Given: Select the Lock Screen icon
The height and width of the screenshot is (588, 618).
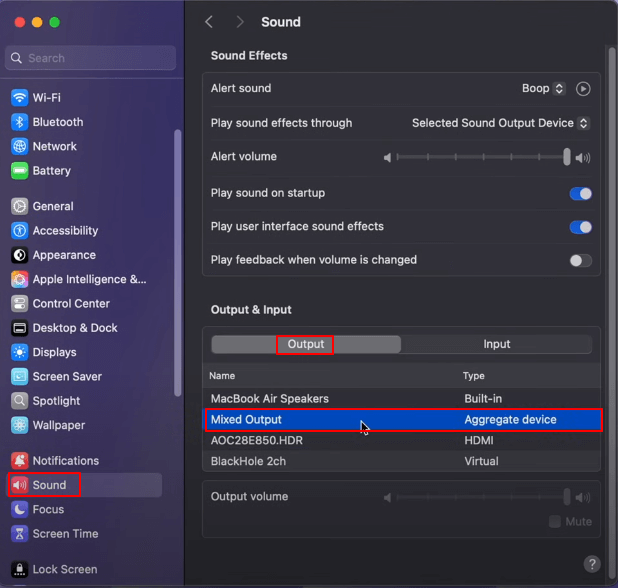Looking at the screenshot, I should pyautogui.click(x=19, y=569).
